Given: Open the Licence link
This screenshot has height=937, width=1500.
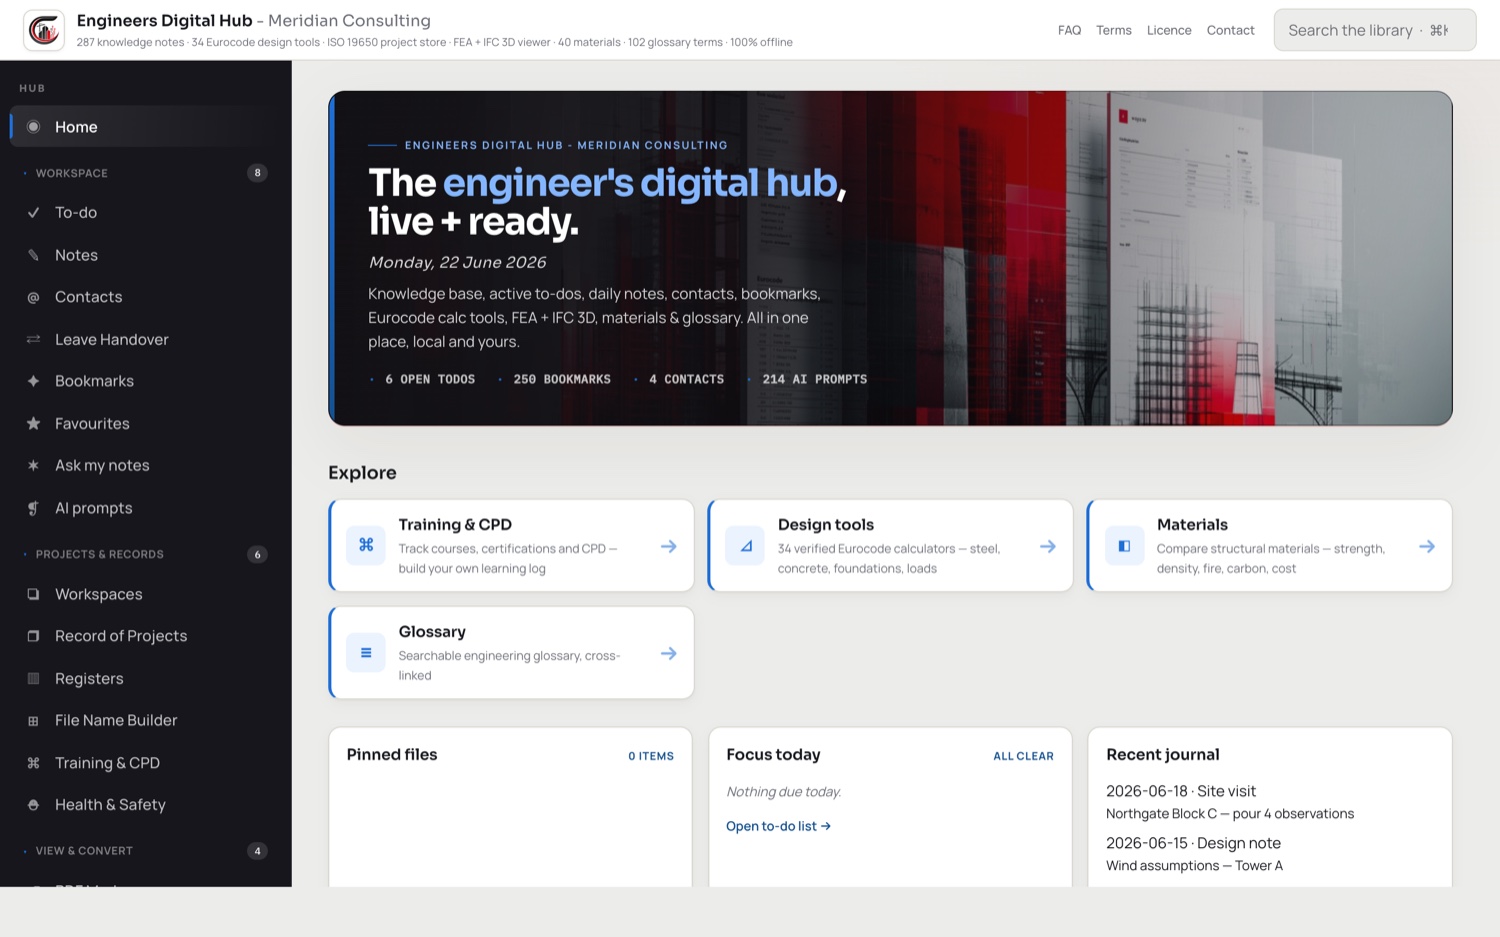Looking at the screenshot, I should pyautogui.click(x=1169, y=30).
